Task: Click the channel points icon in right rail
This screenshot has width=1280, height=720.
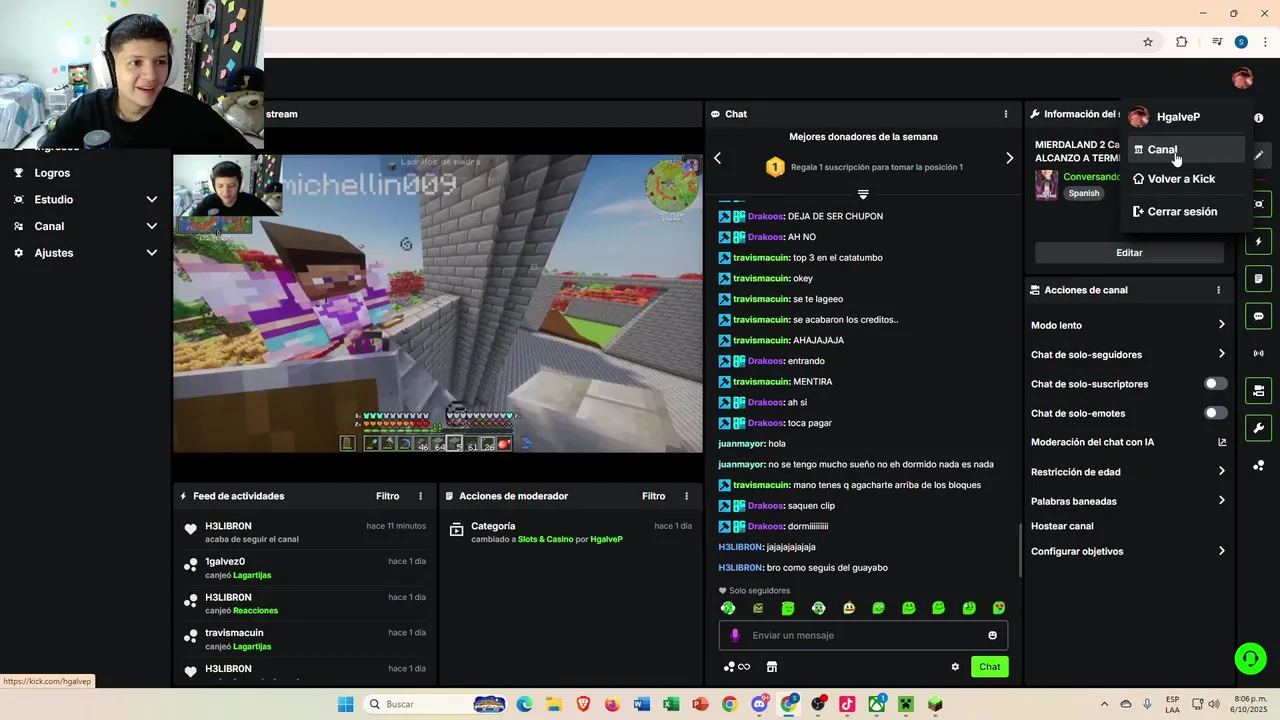Action: pos(1258,465)
